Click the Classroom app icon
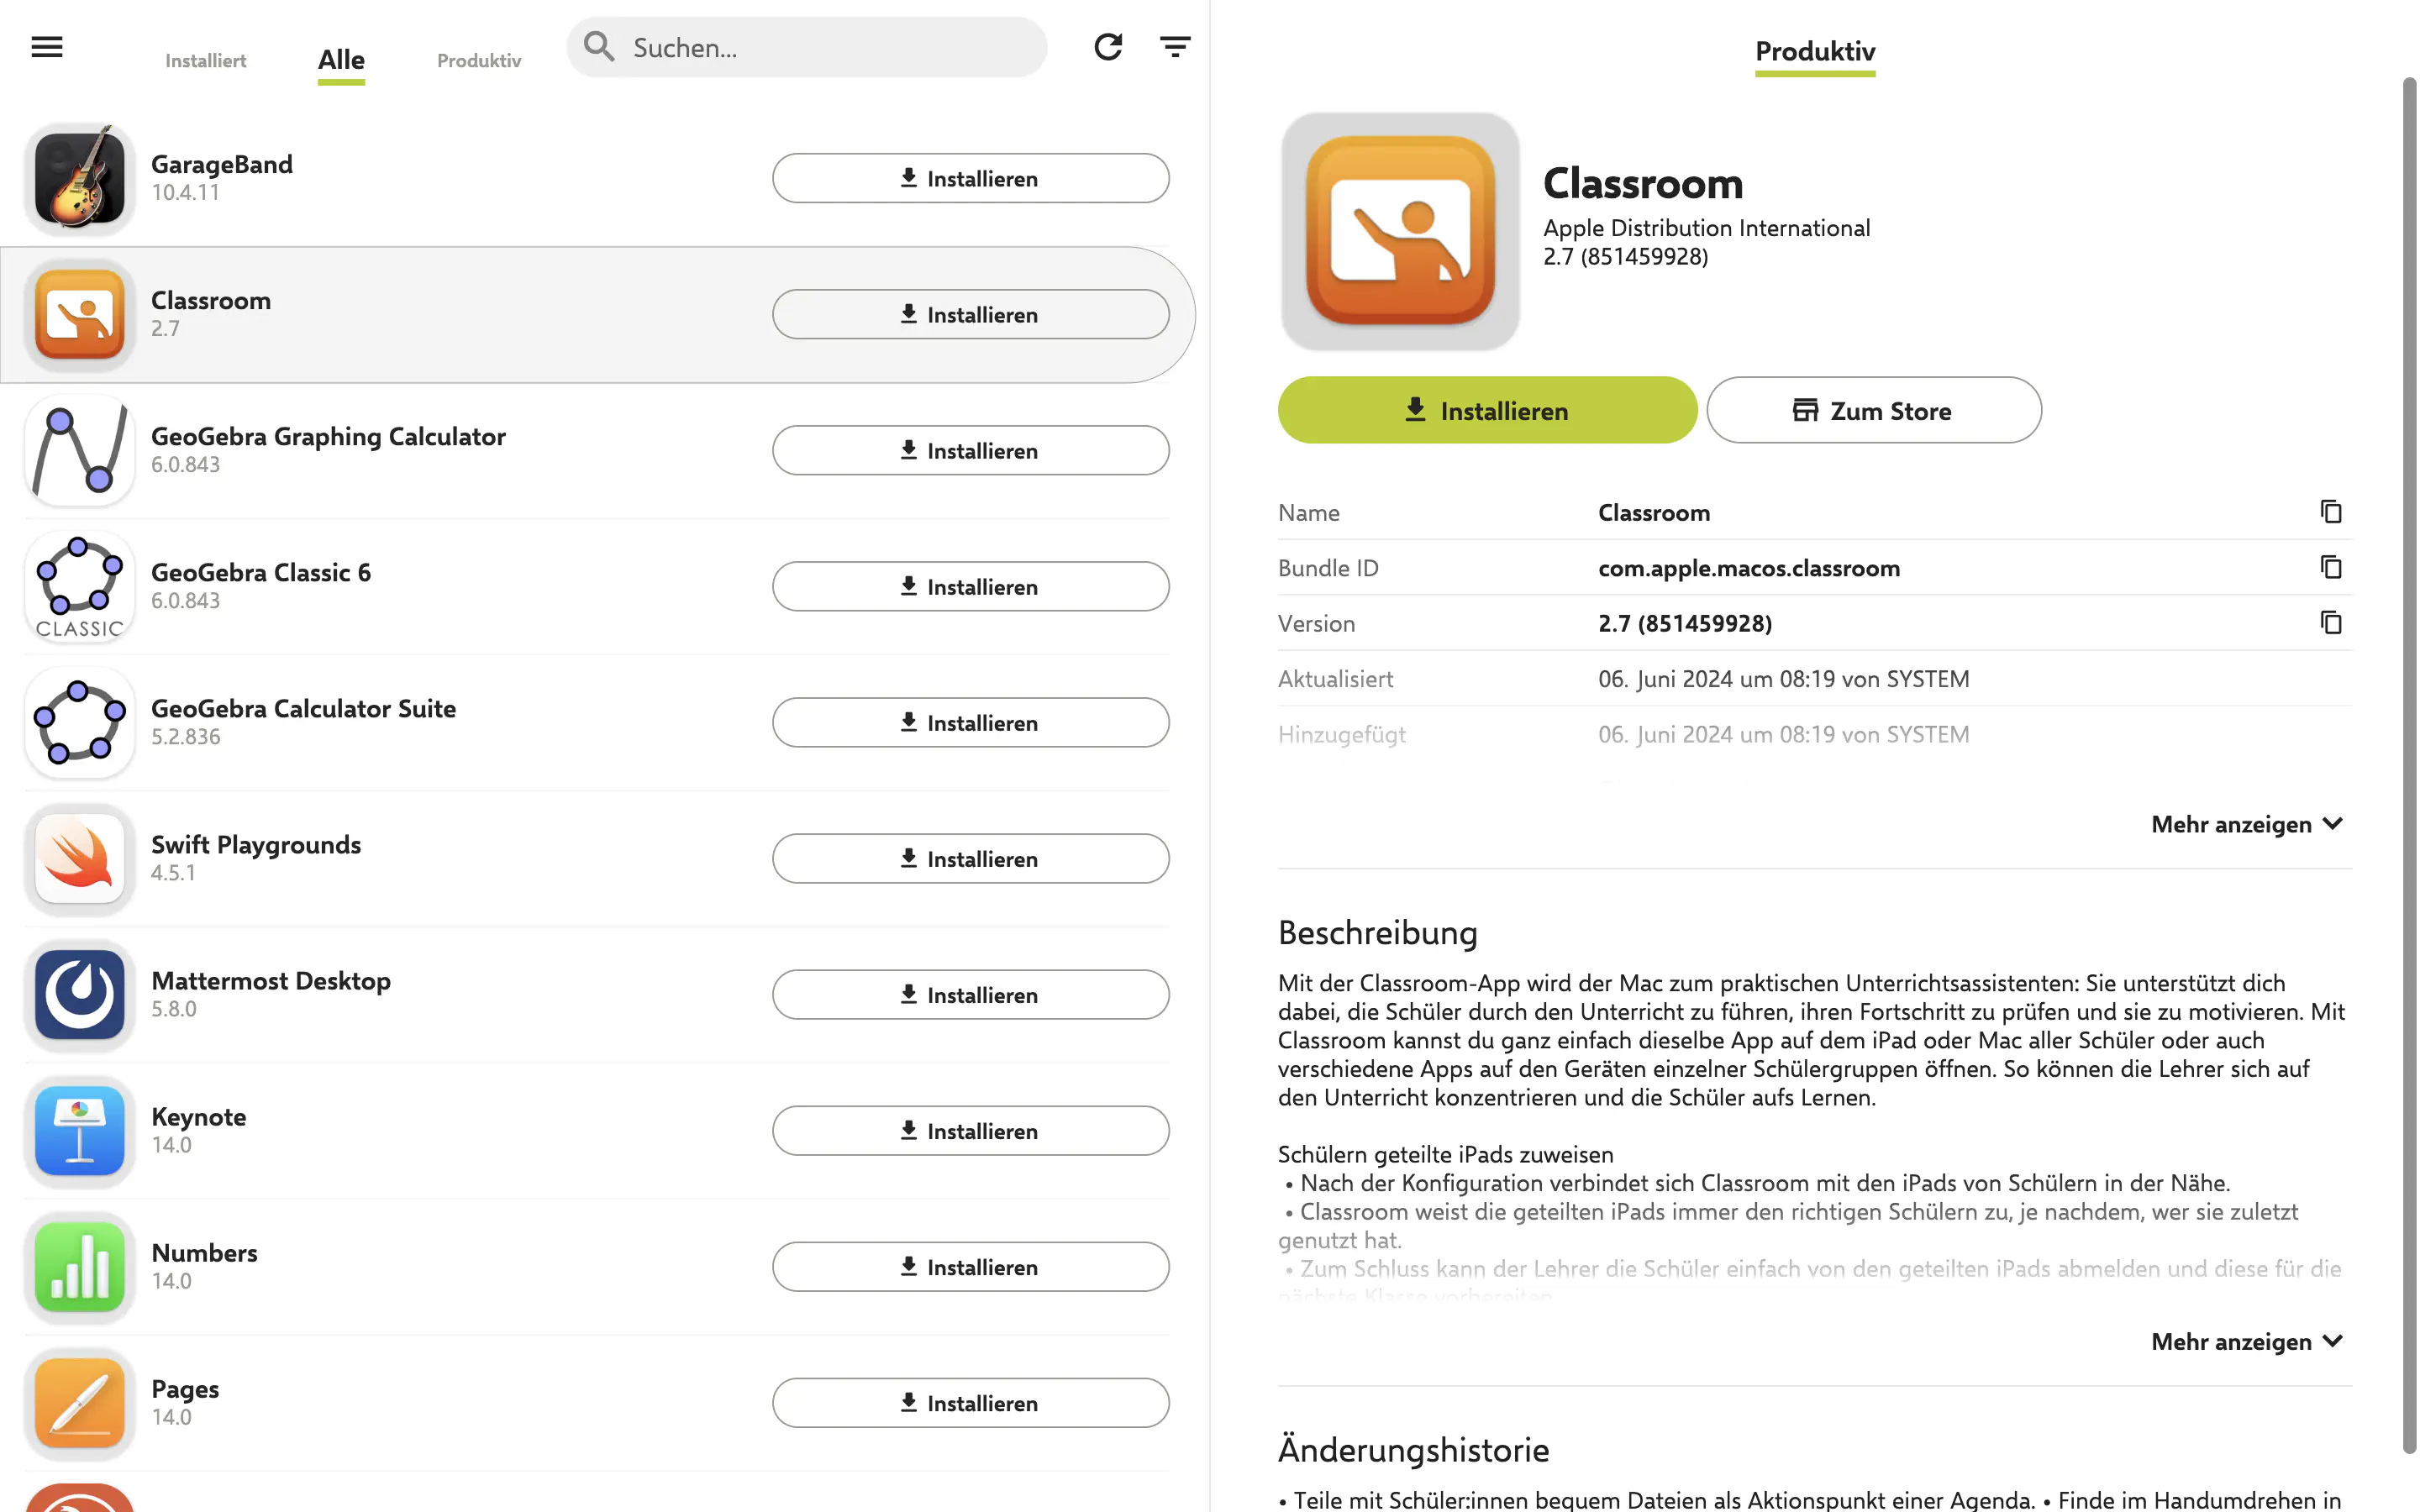 coord(78,313)
